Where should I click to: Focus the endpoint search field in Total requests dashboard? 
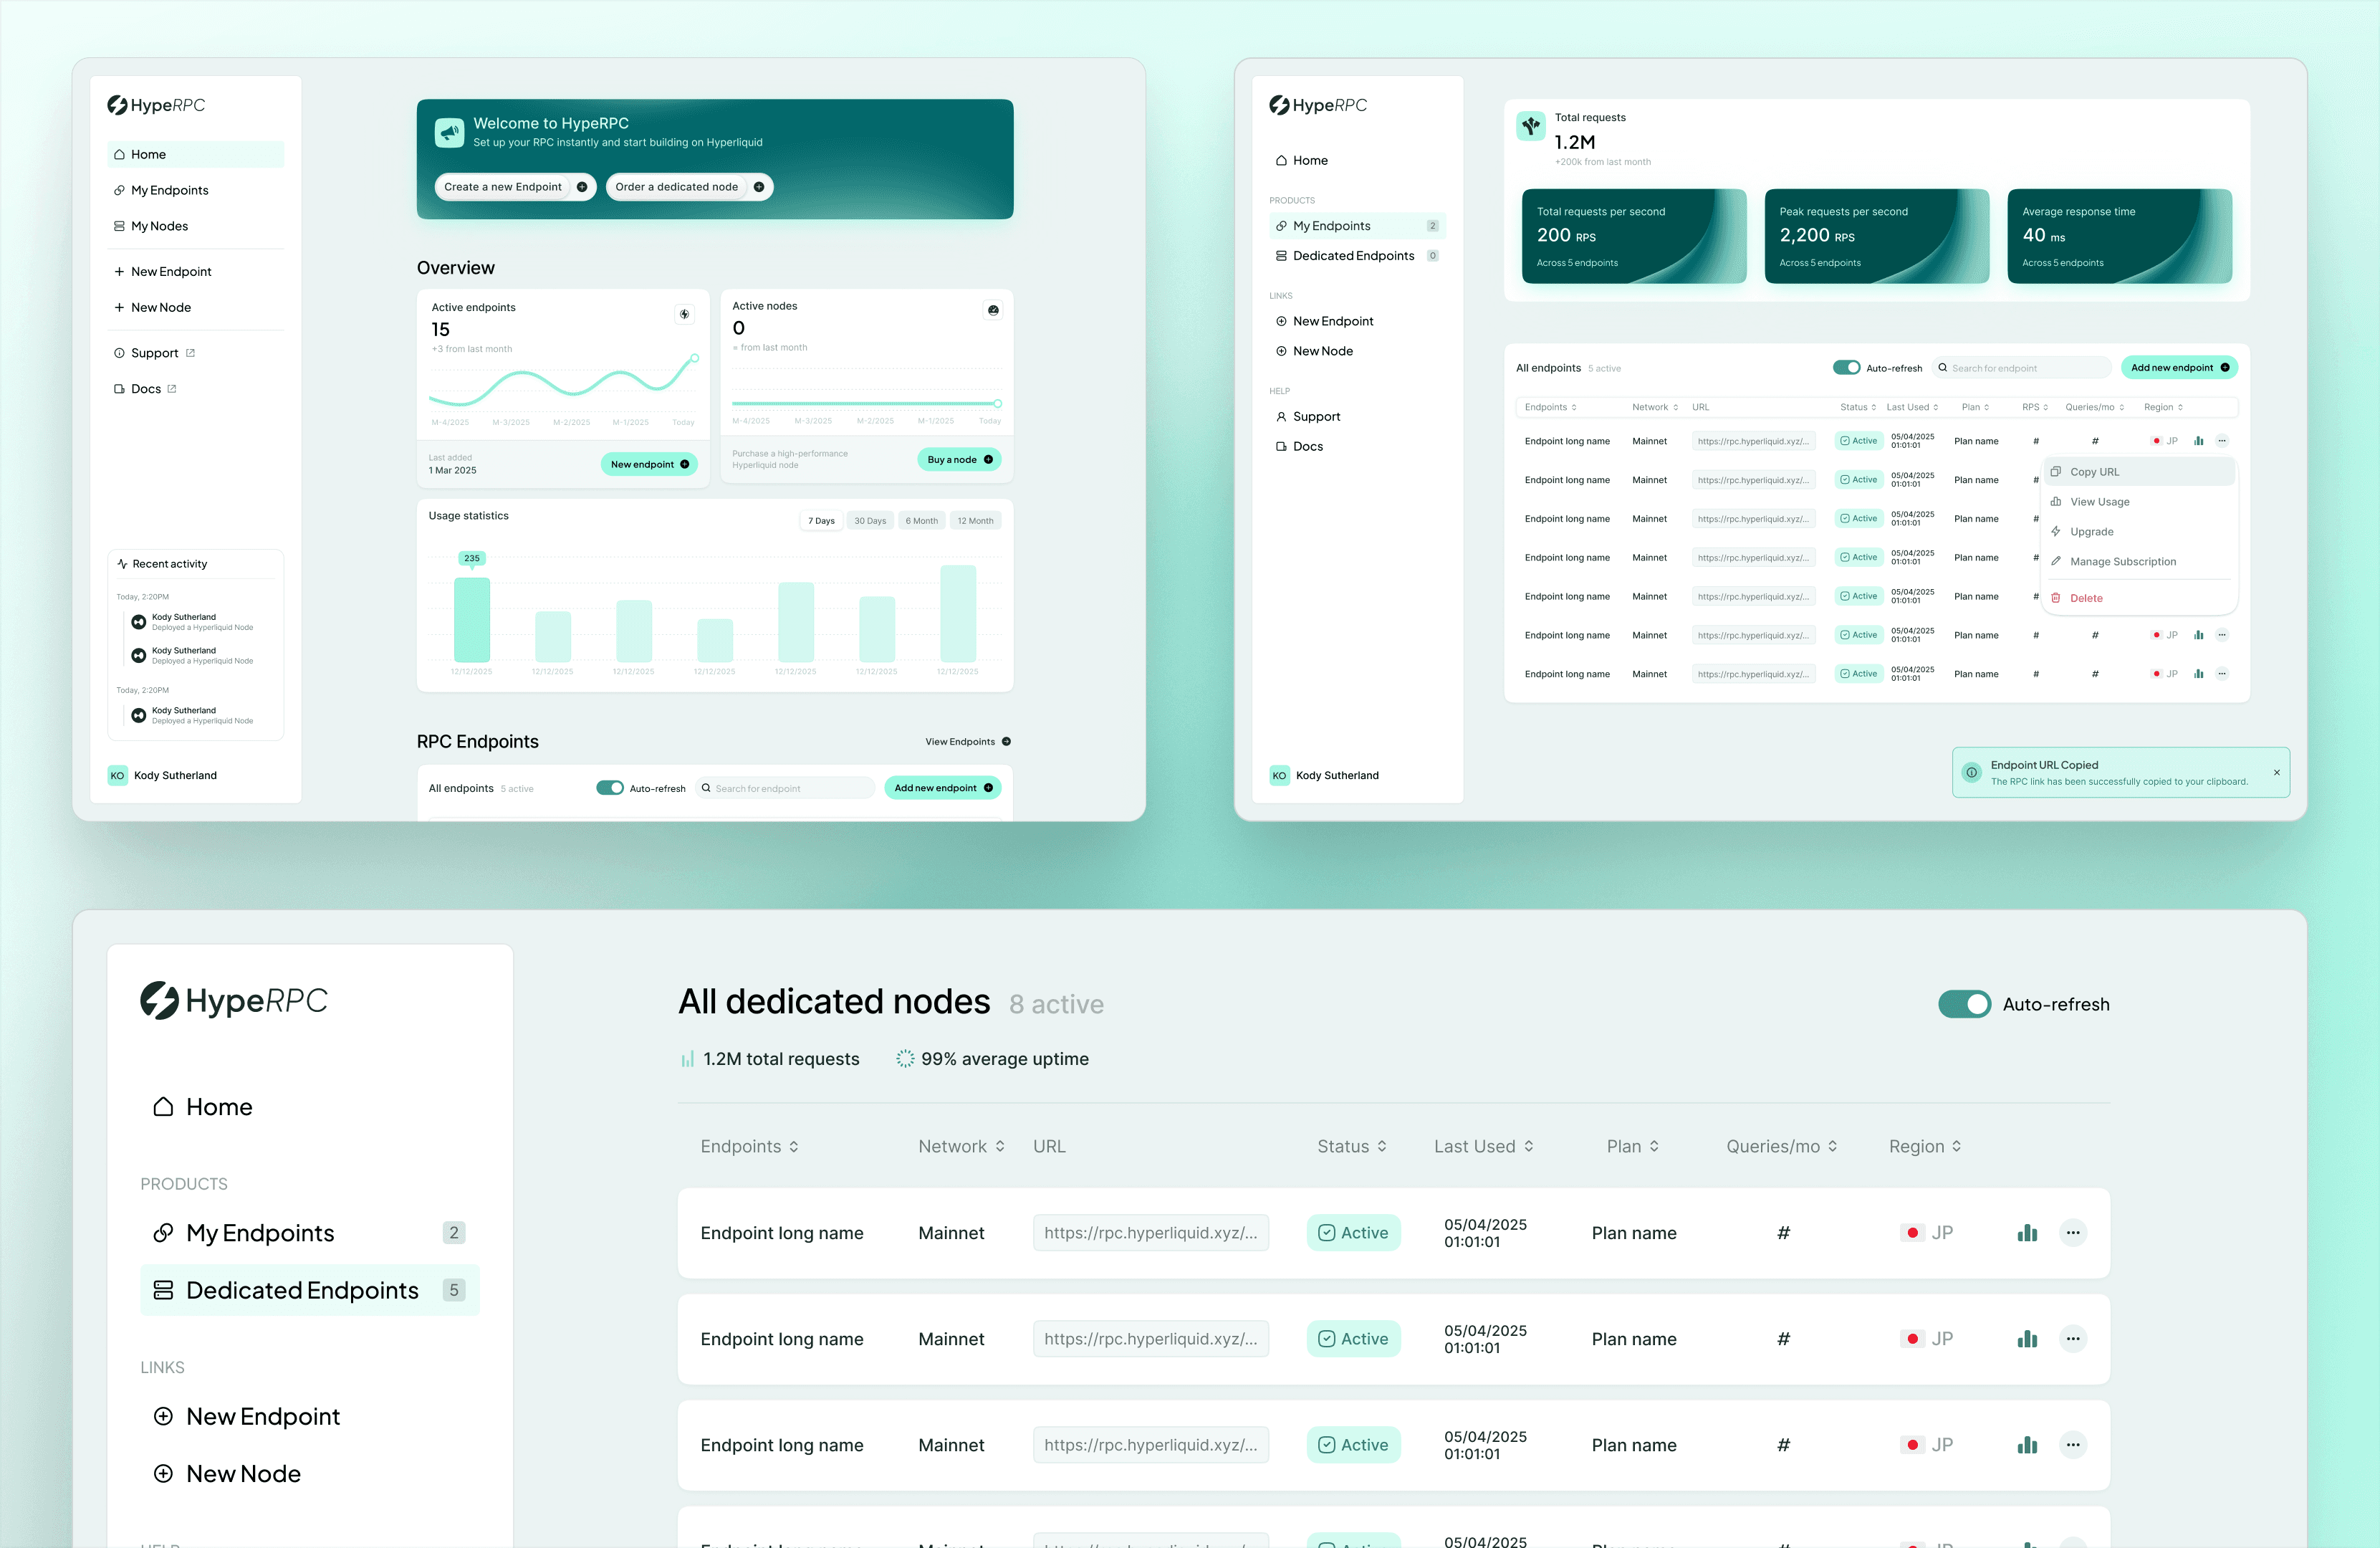pyautogui.click(x=2021, y=368)
